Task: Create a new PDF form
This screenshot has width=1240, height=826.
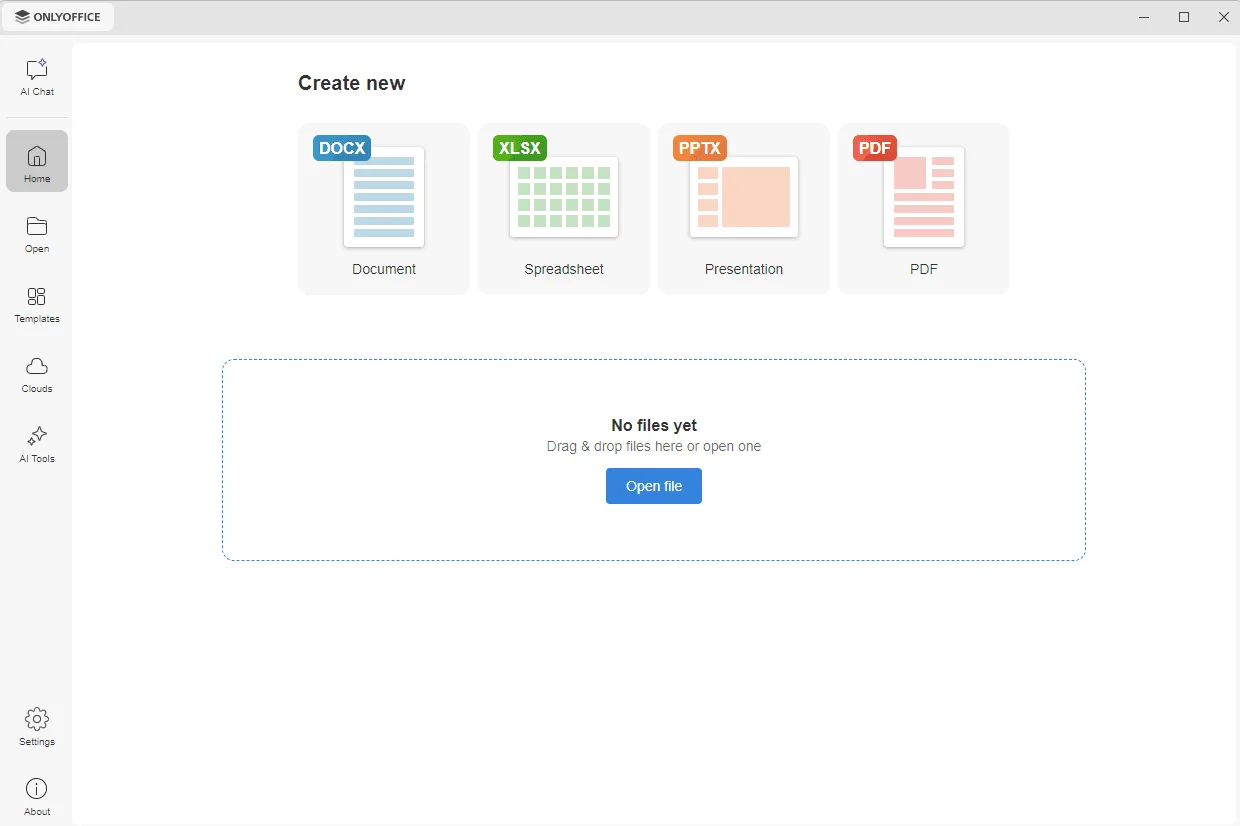Action: 924,209
